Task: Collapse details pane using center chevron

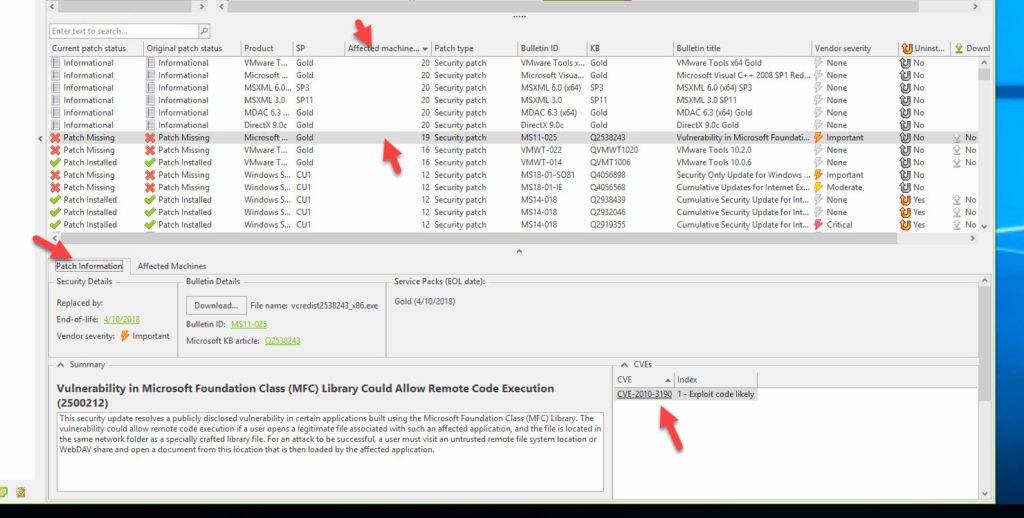Action: tap(518, 251)
